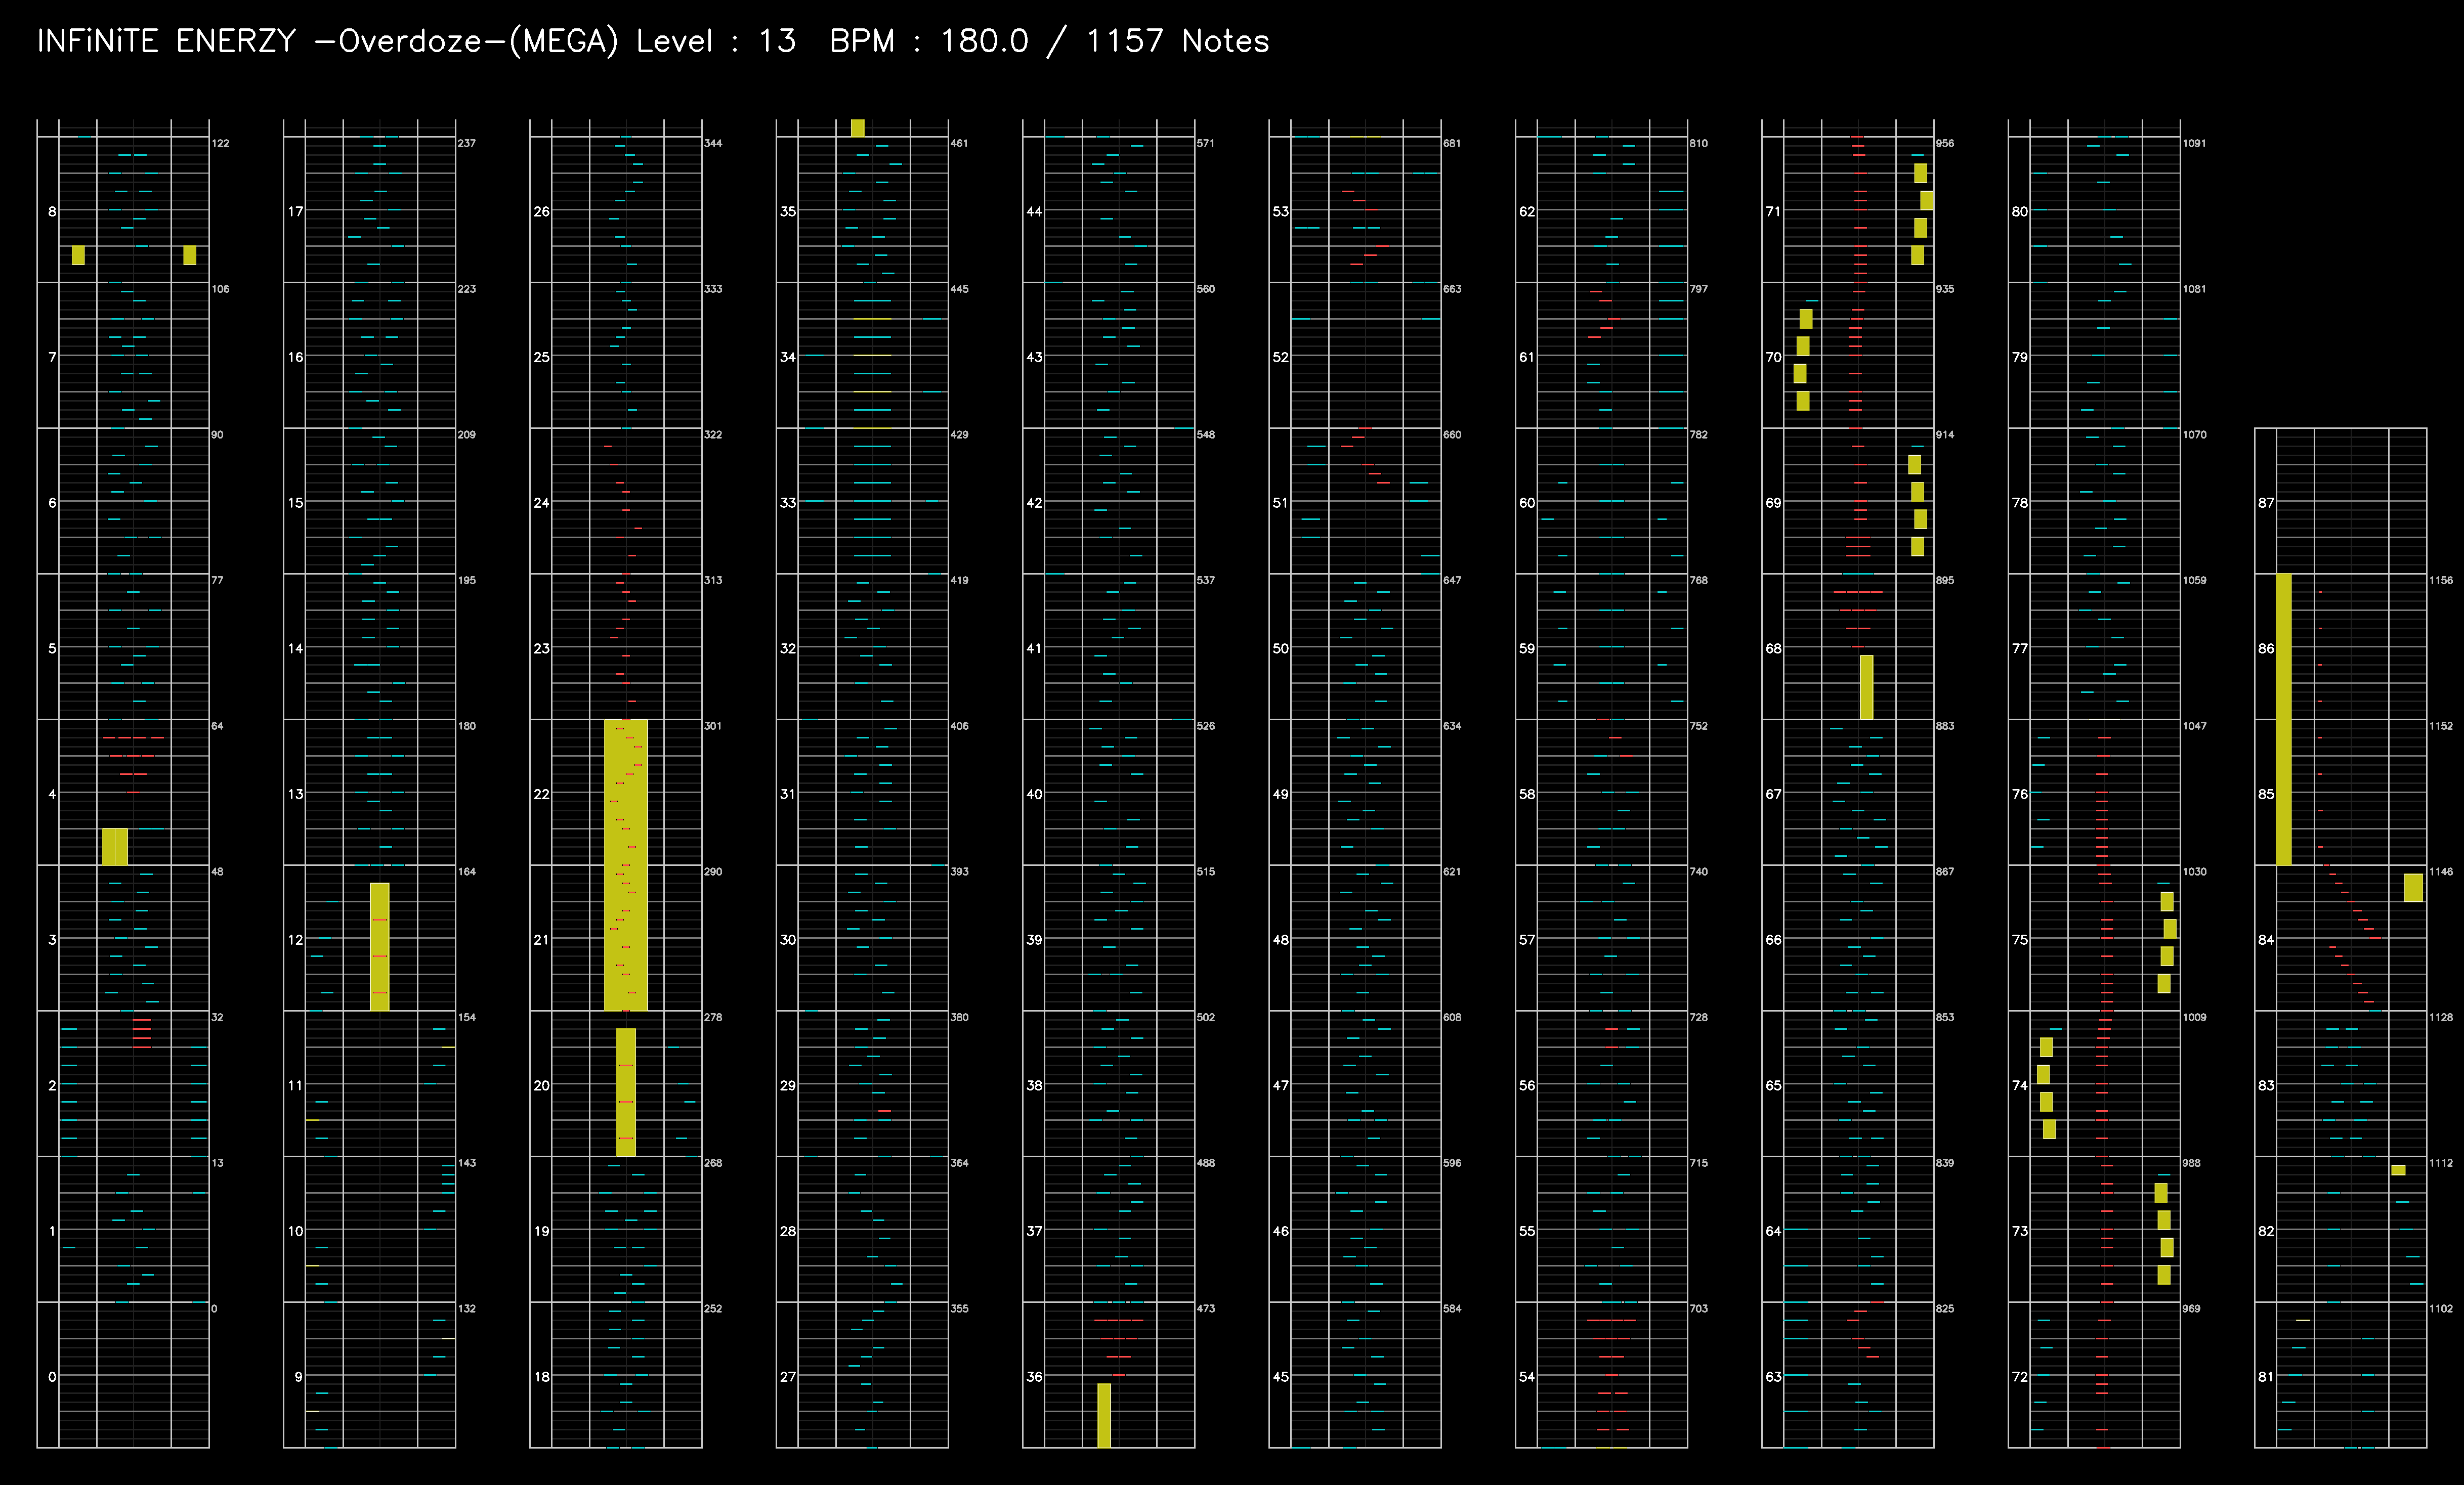Click measure number label 68
The height and width of the screenshot is (1485, 2464).
pyautogui.click(x=1773, y=648)
